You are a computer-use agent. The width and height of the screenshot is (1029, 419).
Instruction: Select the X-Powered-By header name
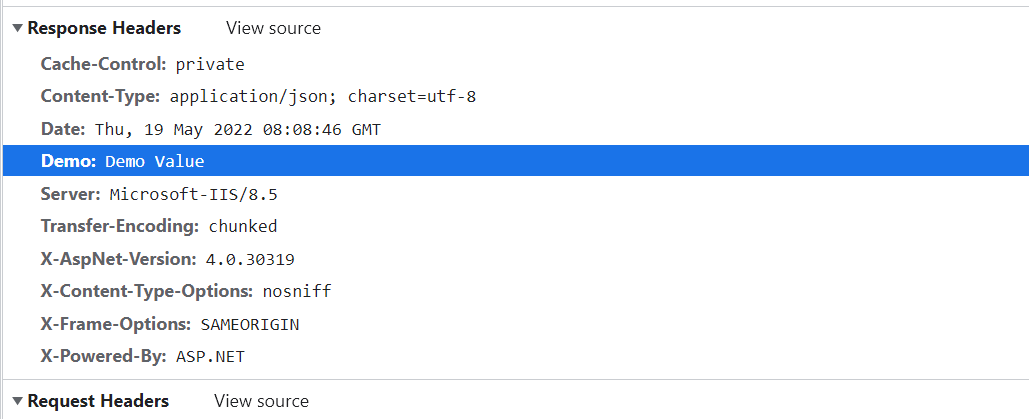point(104,357)
